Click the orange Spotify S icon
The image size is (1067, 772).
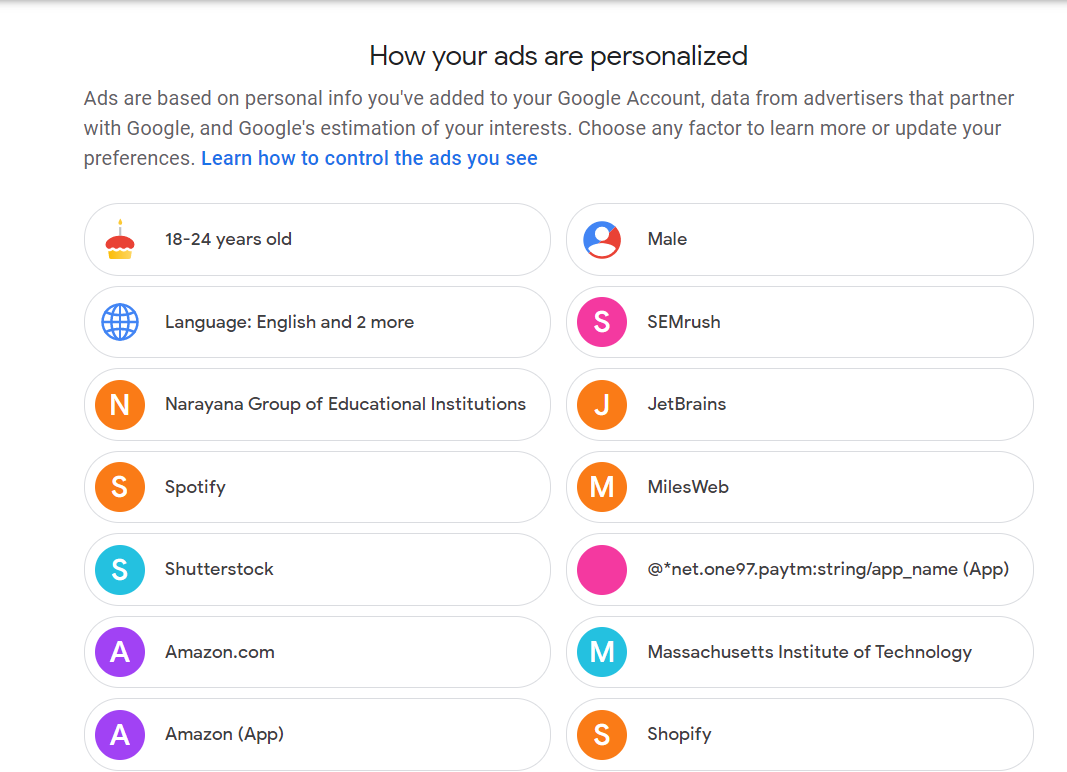pos(120,487)
